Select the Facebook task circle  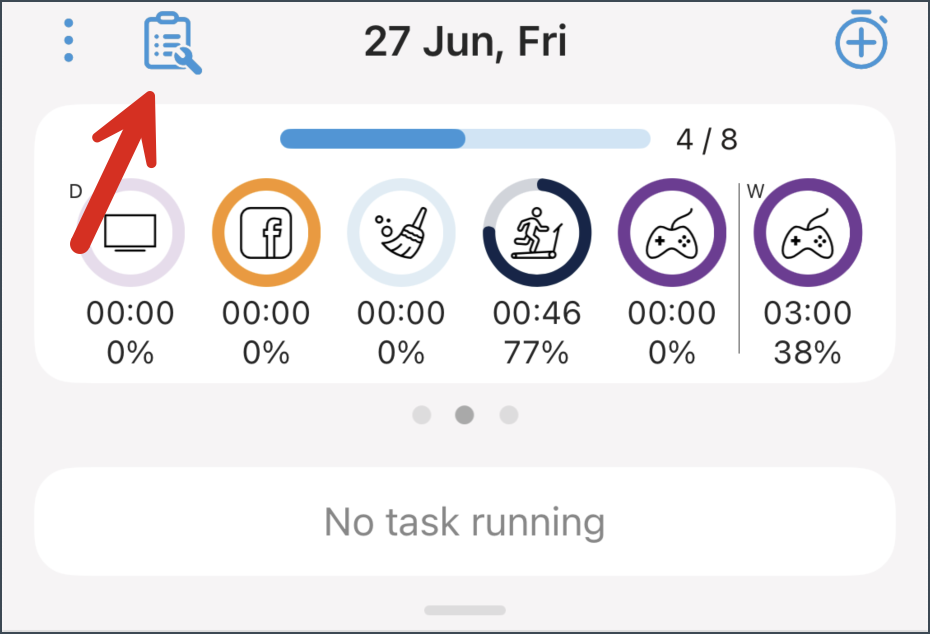266,232
